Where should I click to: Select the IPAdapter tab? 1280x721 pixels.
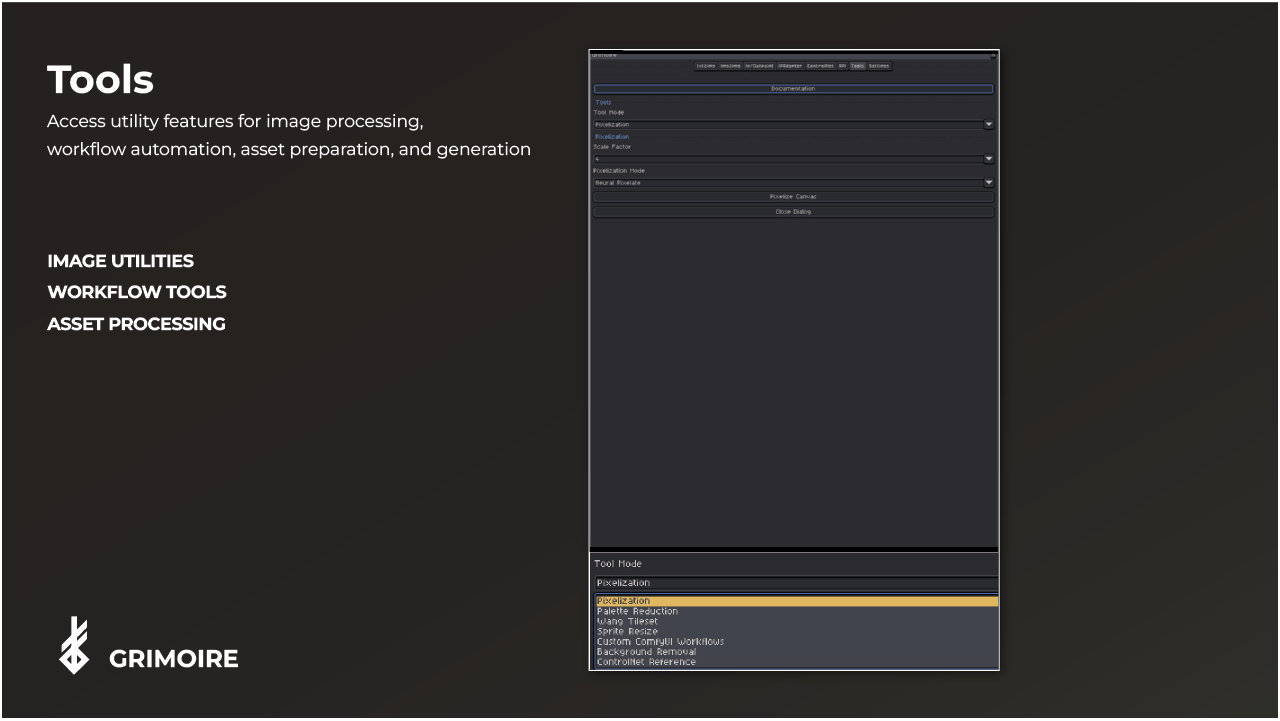click(x=791, y=66)
